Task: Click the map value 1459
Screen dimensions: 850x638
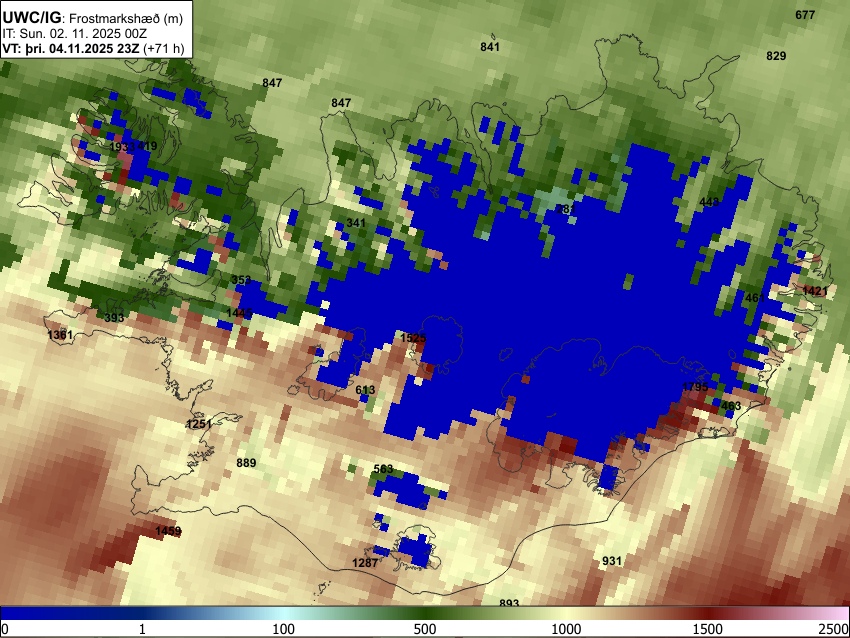Action: point(168,531)
